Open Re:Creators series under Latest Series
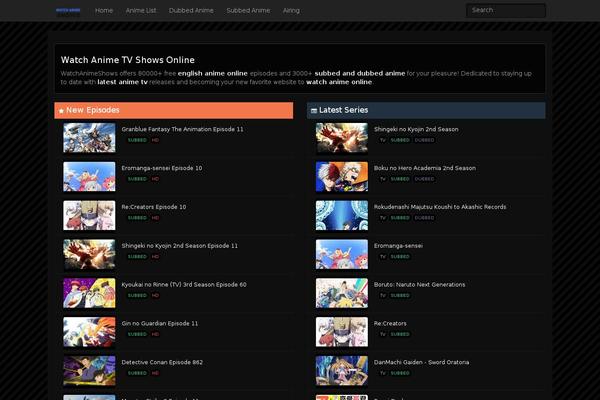Image resolution: width=600 pixels, height=400 pixels. pos(390,323)
